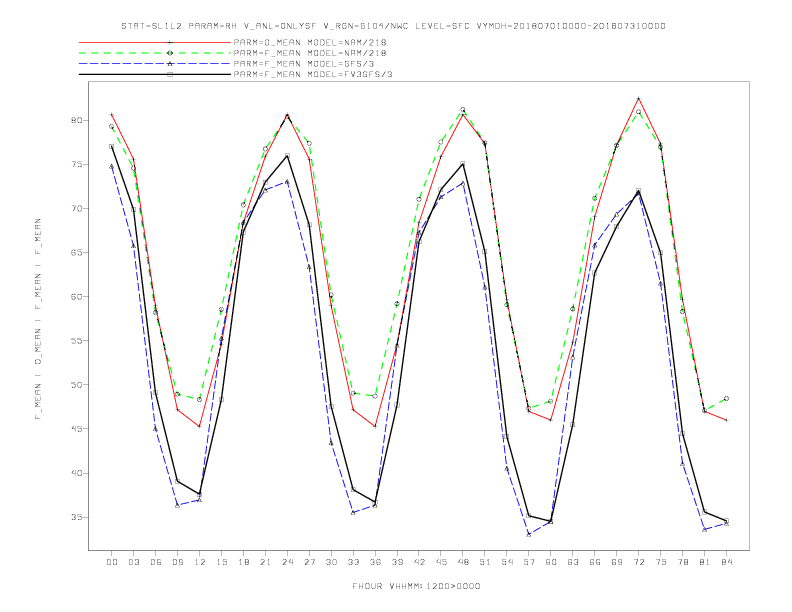This screenshot has height=612, width=792.
Task: Click x-axis tick label 51
Action: [485, 562]
